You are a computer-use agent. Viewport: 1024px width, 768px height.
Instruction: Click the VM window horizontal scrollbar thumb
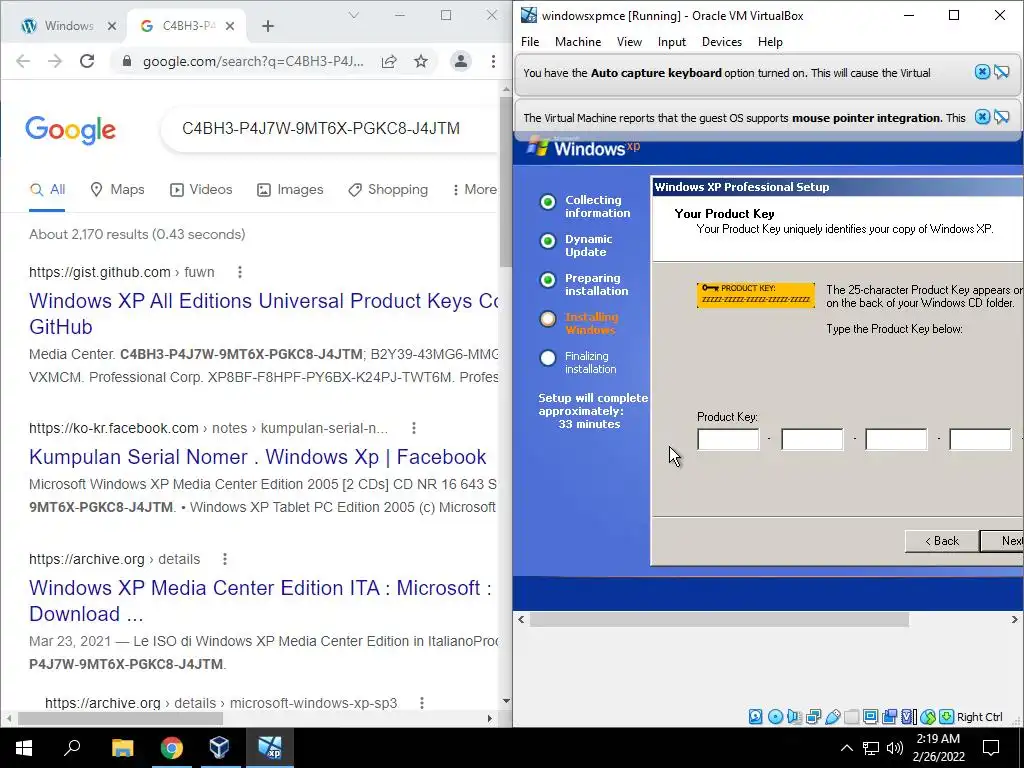coord(718,619)
